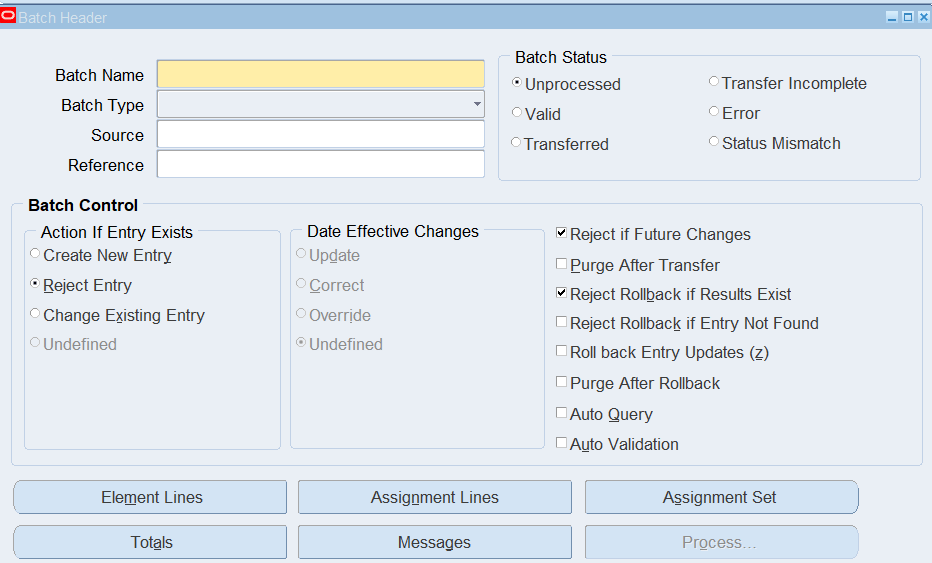Viewport: 932px width, 563px height.
Task: Open the Element Lines button
Action: pyautogui.click(x=150, y=497)
